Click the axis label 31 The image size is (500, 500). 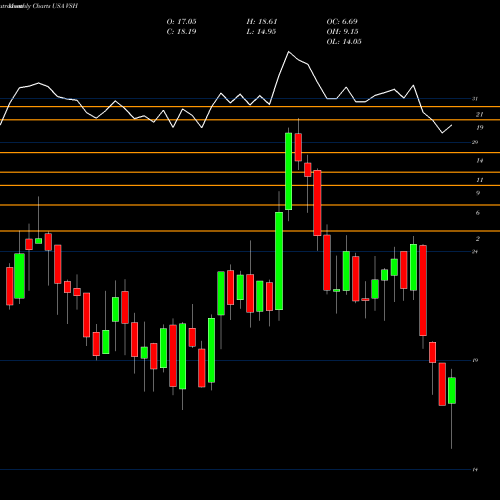[x=475, y=99]
